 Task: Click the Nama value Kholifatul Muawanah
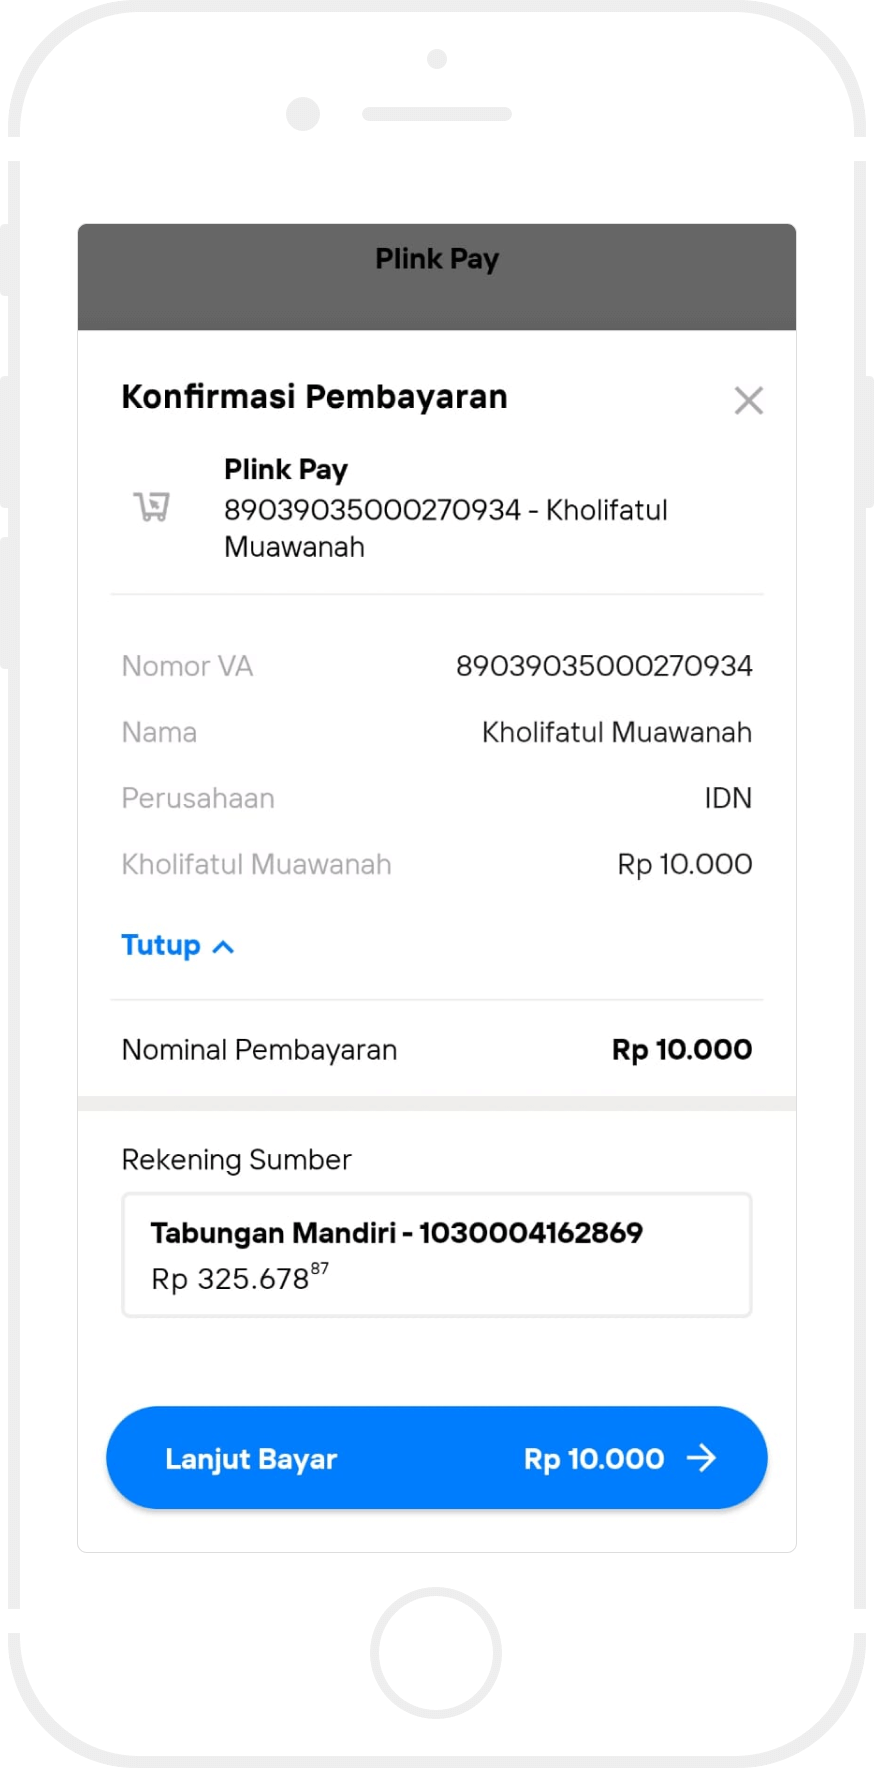[x=616, y=732]
